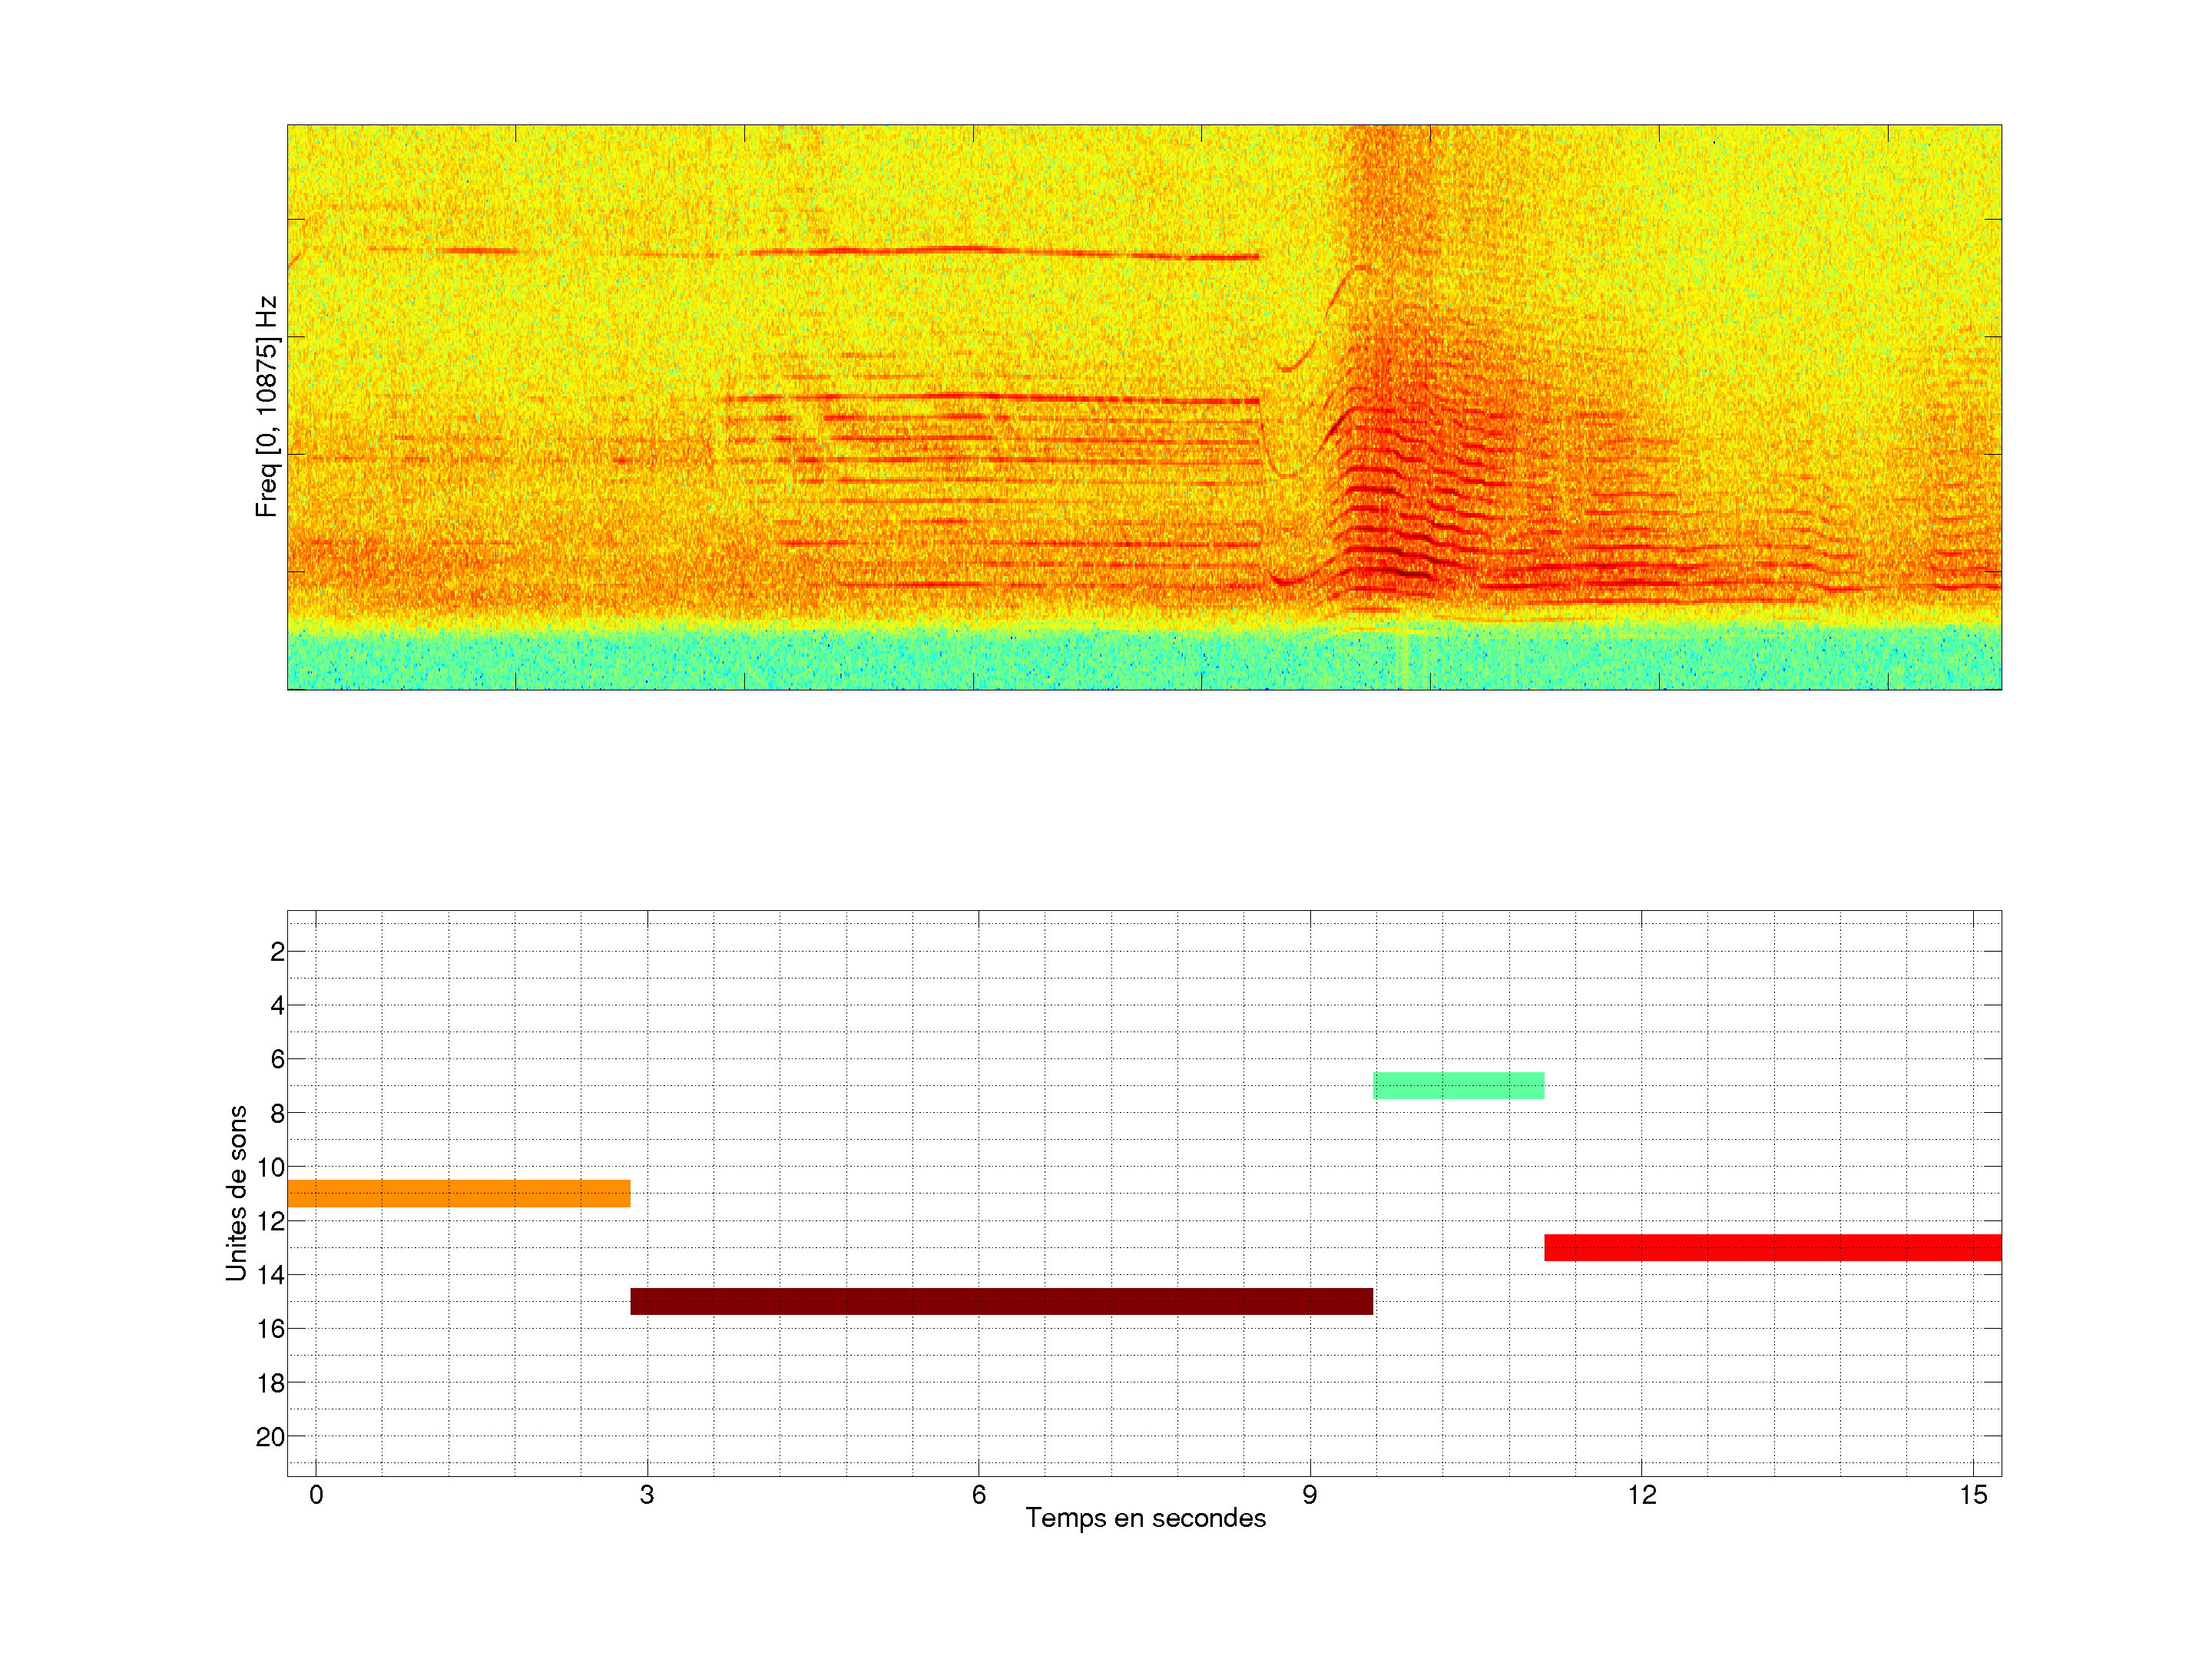This screenshot has height=1659, width=2212.
Task: Click the time tick label 6
Action: point(978,1495)
